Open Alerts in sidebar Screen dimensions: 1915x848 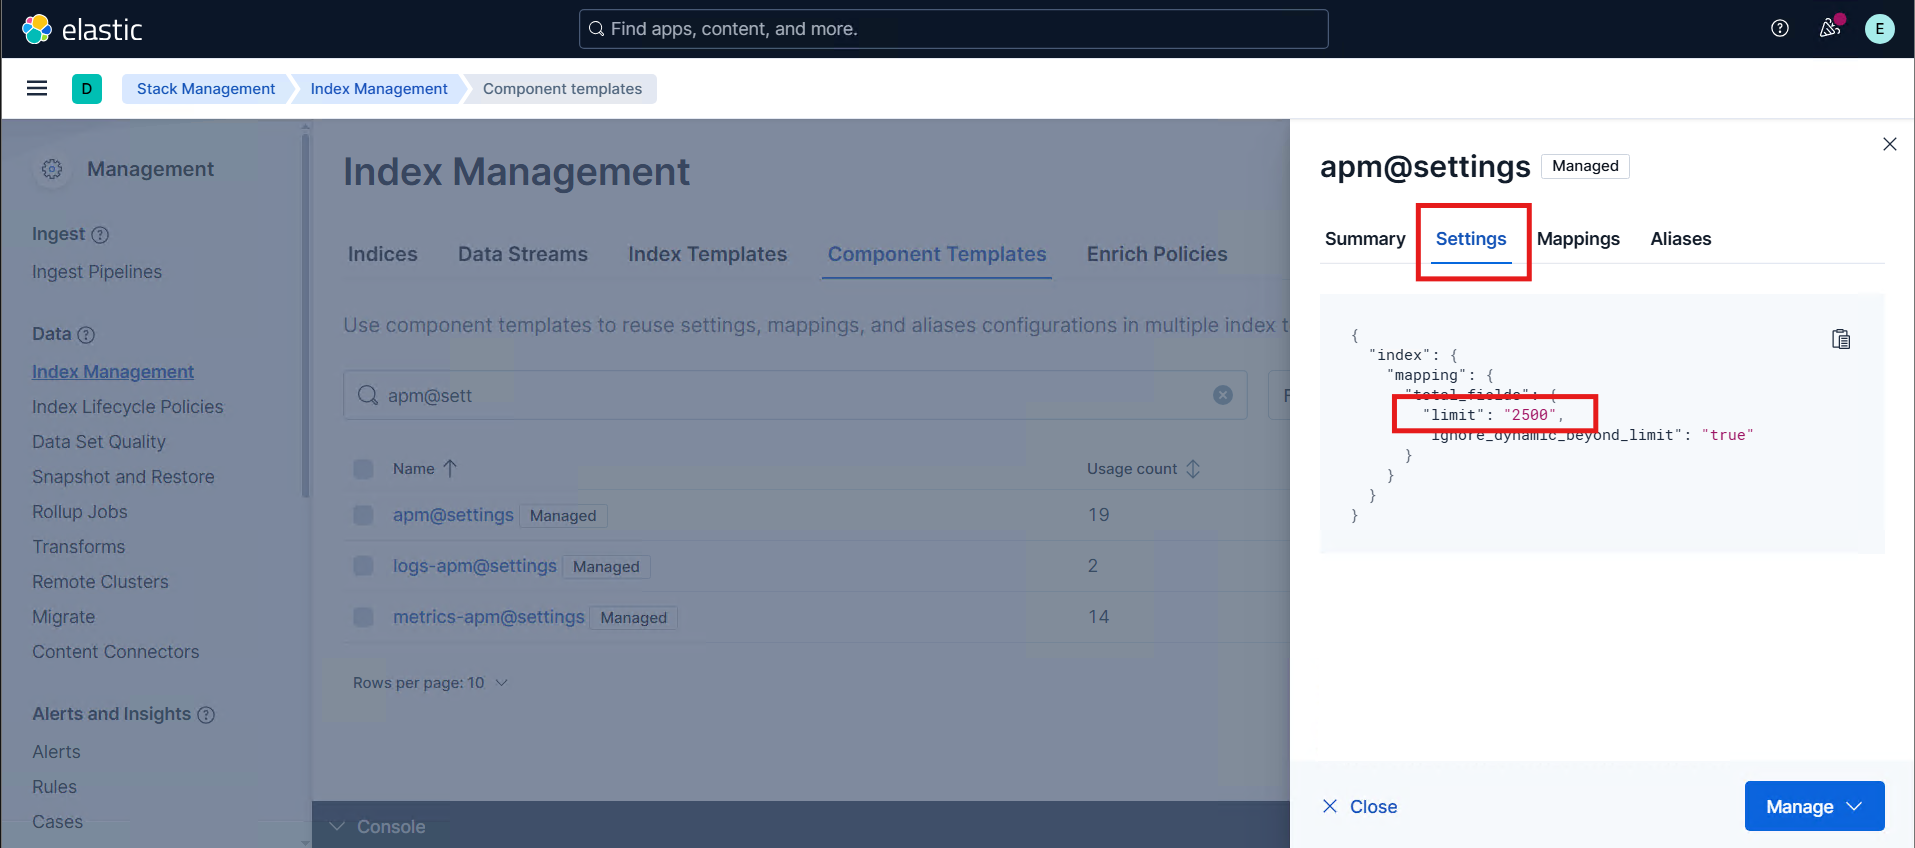coord(56,752)
